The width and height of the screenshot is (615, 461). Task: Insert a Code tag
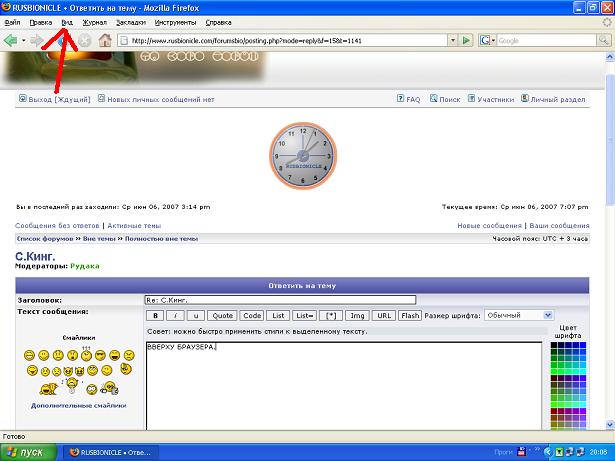point(252,315)
